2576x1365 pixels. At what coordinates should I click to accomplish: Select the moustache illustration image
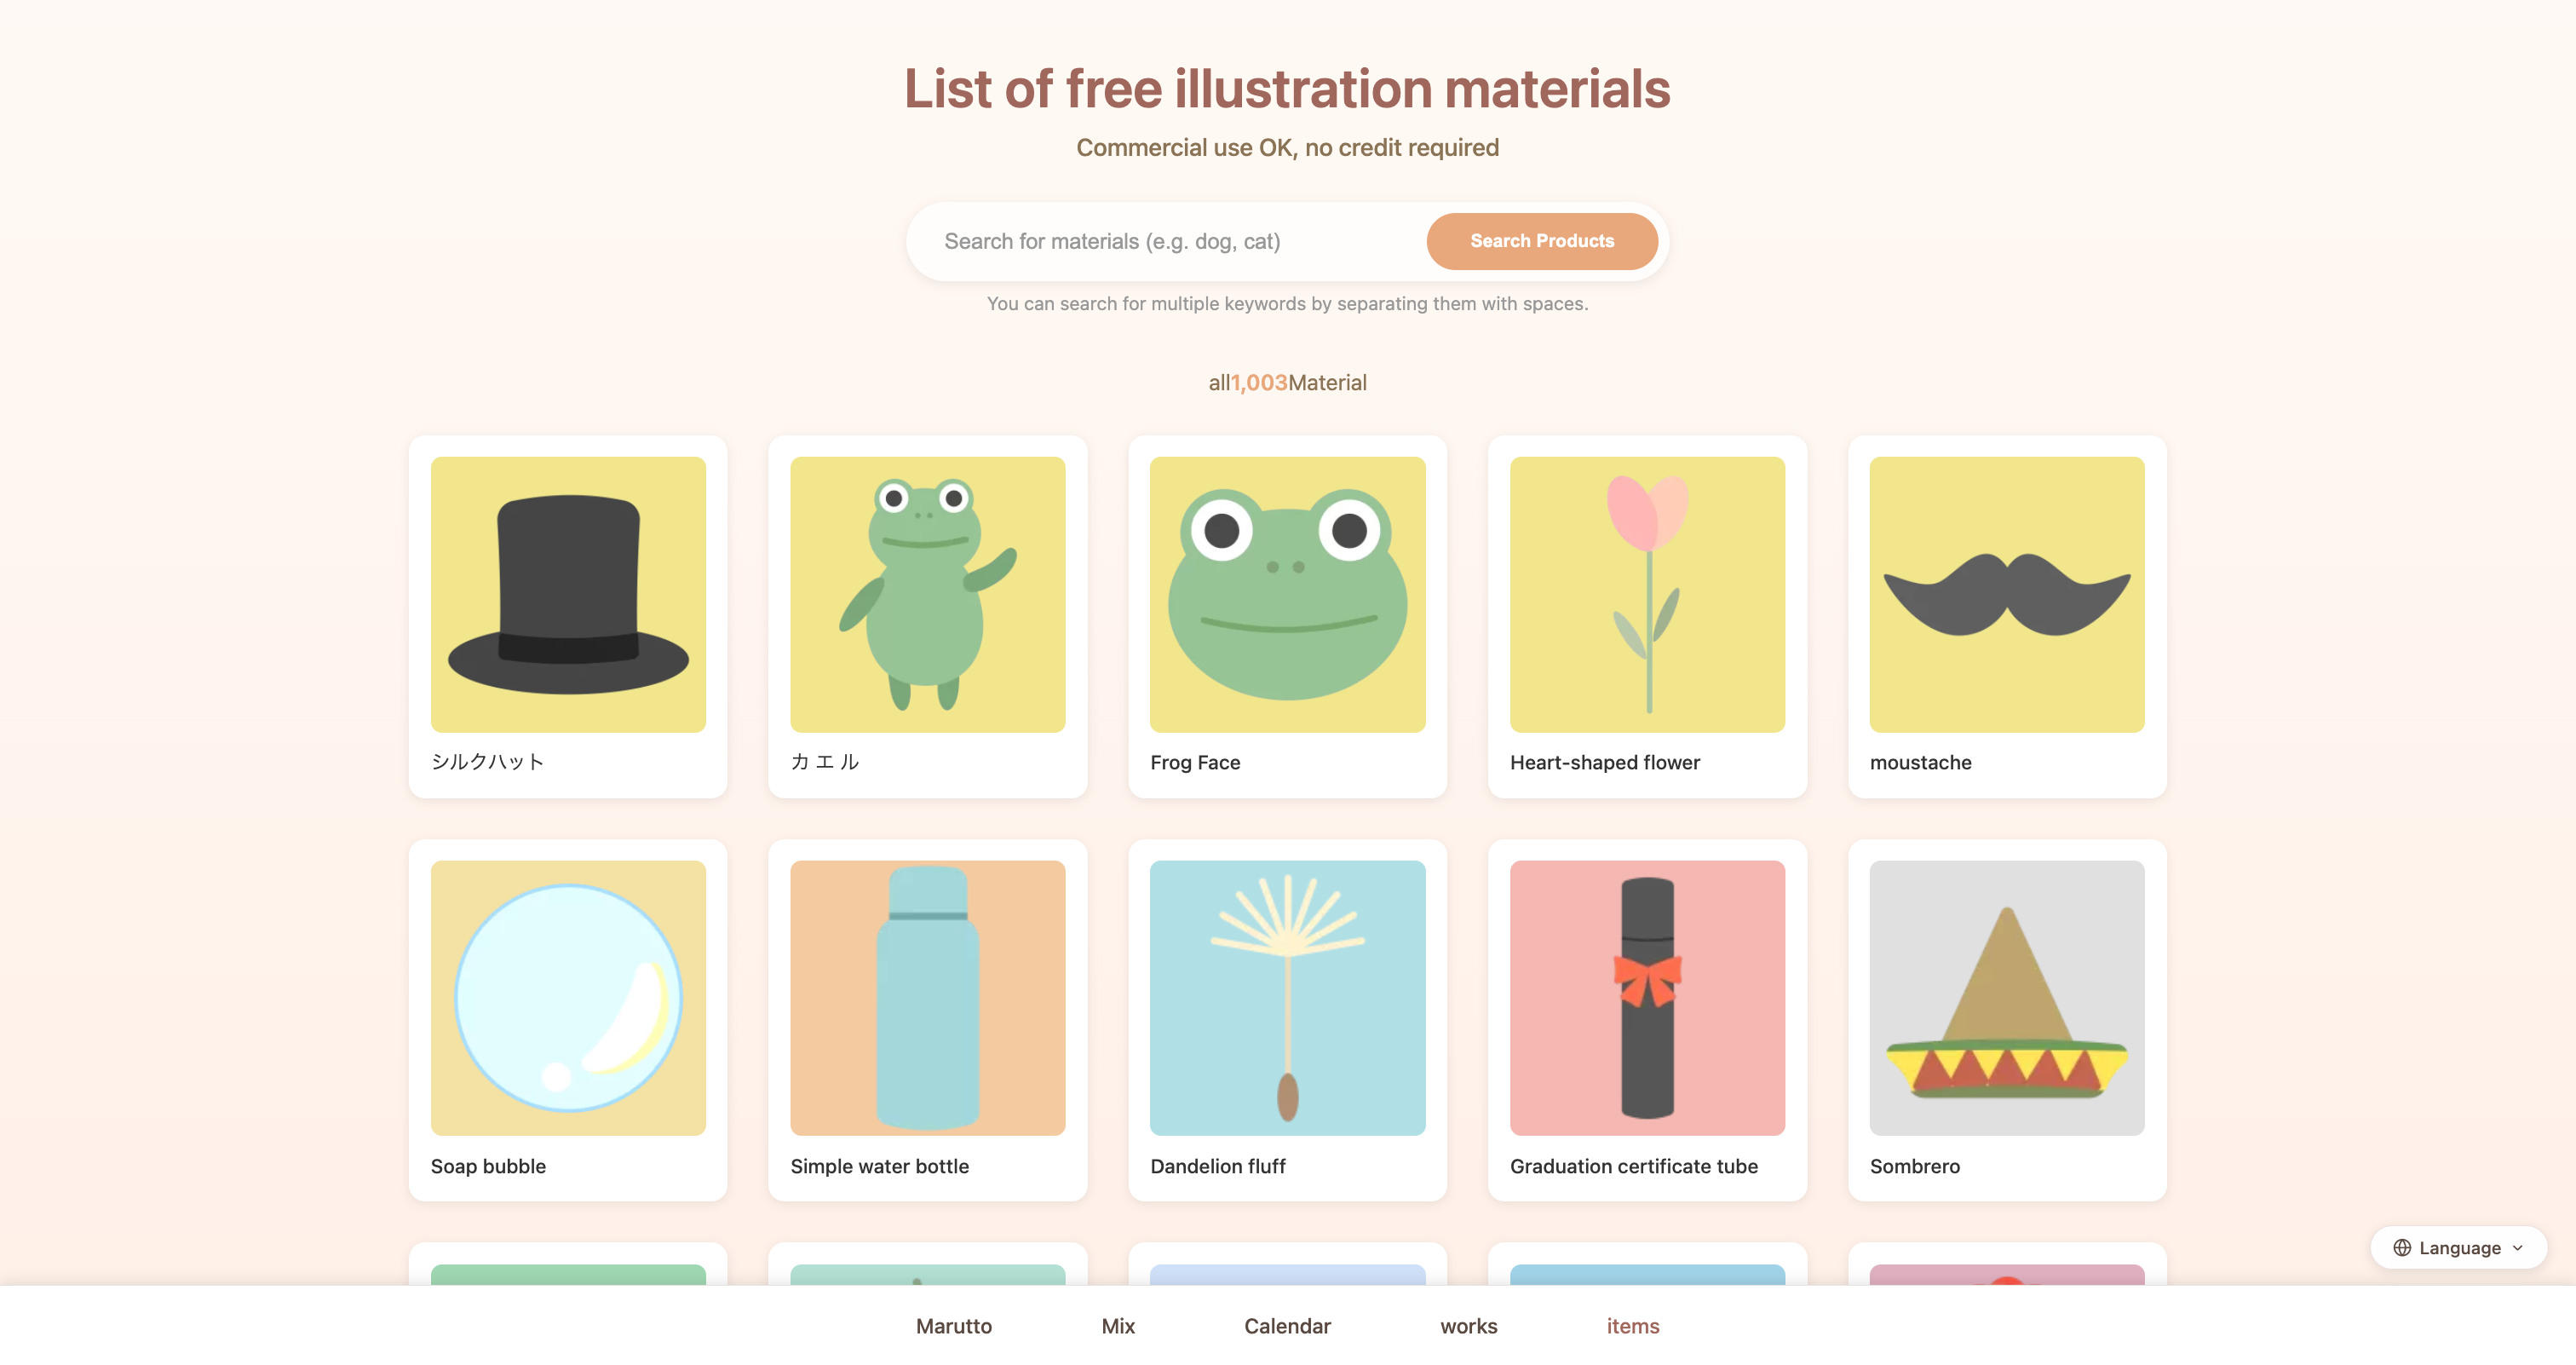click(2007, 594)
